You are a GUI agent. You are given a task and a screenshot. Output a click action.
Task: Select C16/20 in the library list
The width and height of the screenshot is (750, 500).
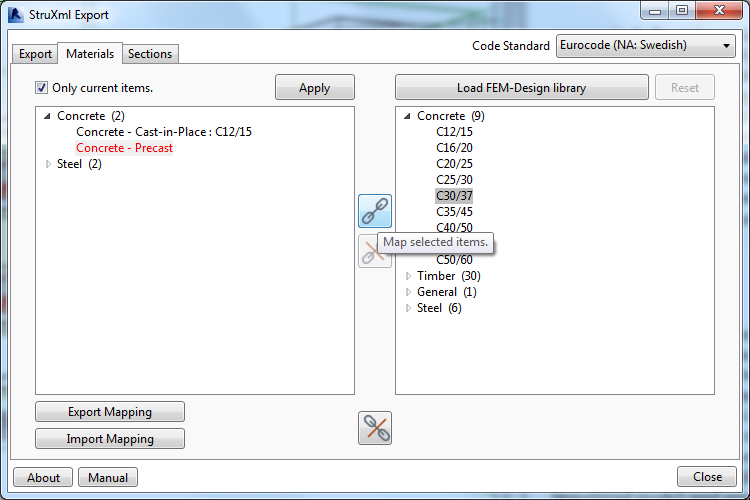point(454,148)
